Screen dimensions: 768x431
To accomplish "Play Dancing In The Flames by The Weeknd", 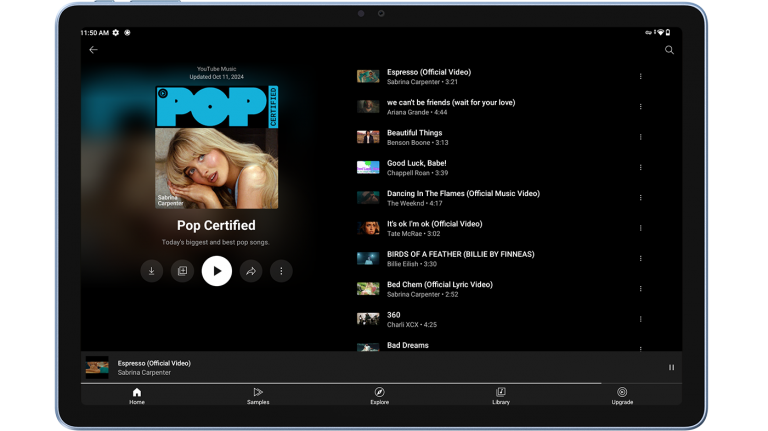I will [x=462, y=198].
